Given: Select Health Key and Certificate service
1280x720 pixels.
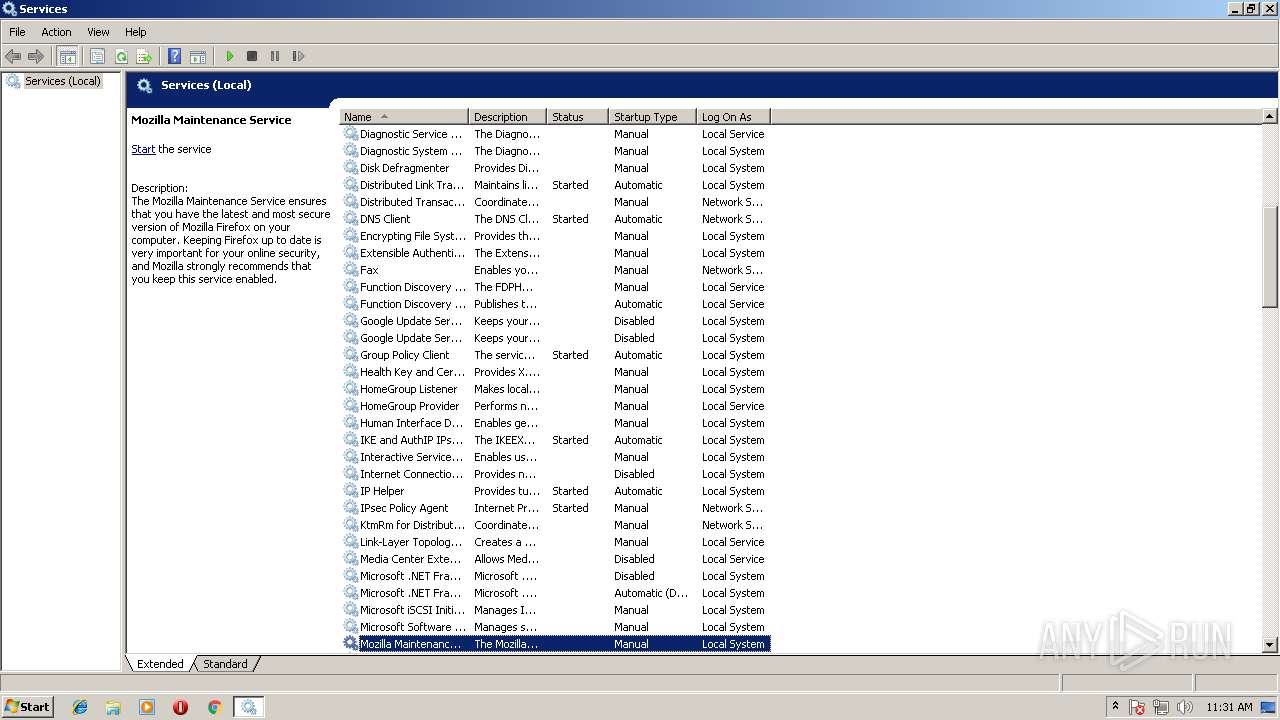Looking at the screenshot, I should [555, 372].
